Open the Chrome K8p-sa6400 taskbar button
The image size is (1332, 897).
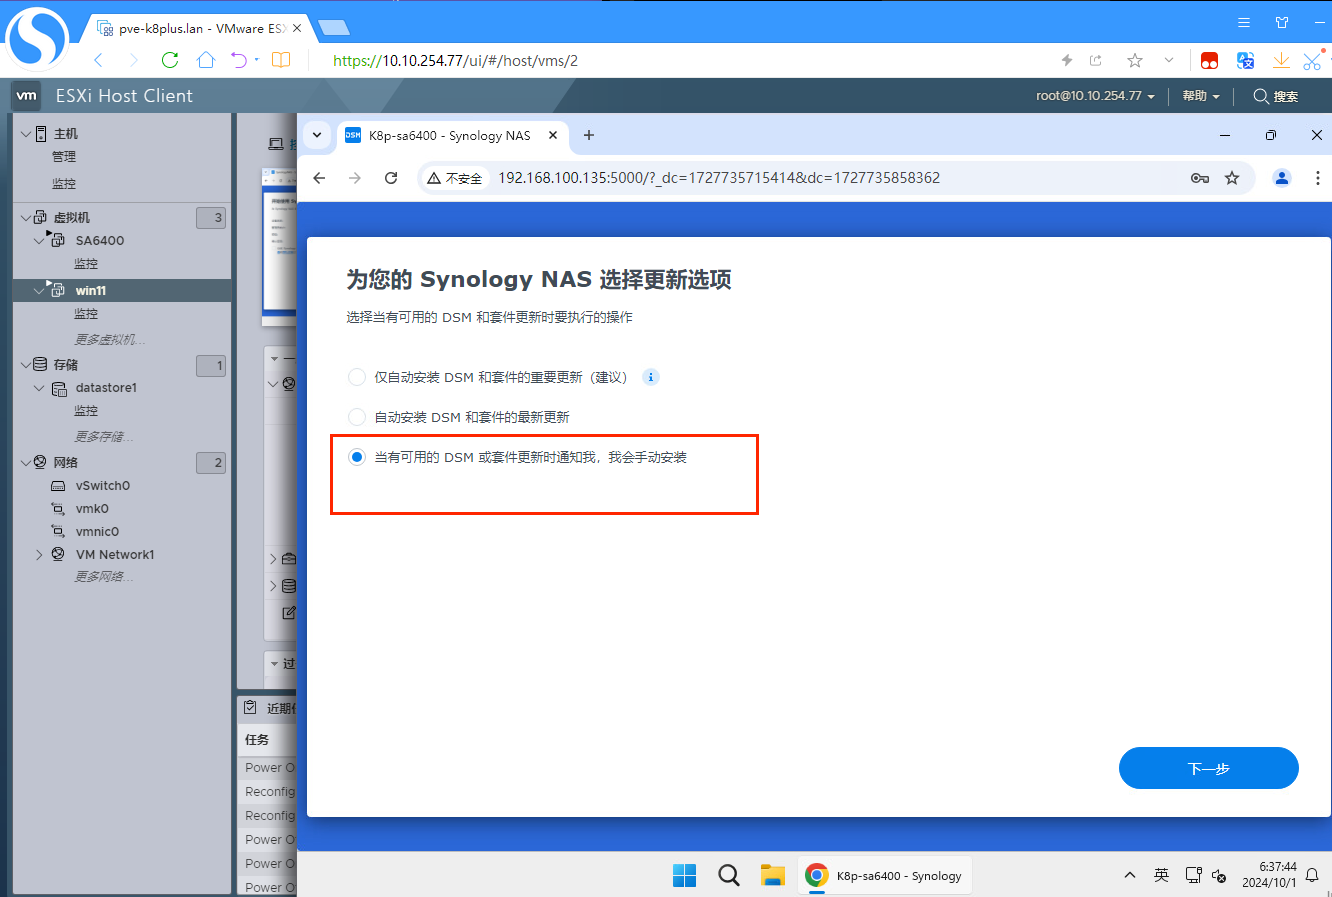pos(884,875)
